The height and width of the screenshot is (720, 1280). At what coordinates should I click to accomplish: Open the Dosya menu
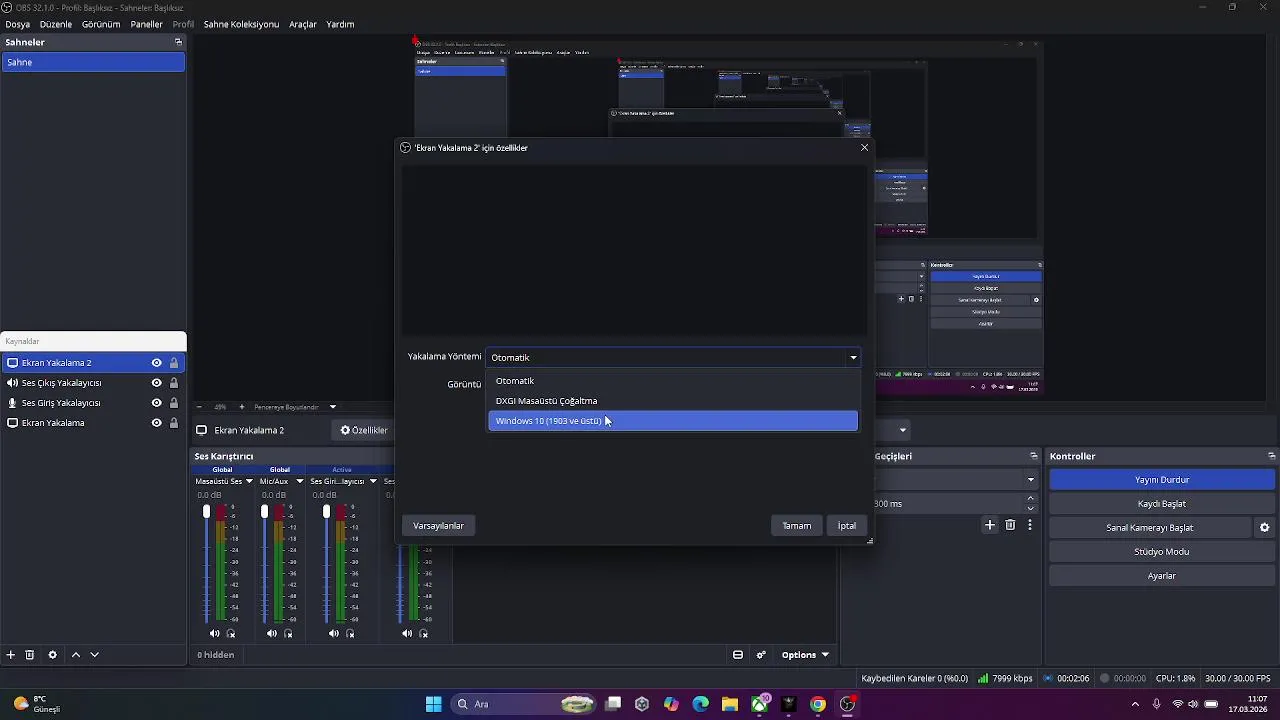18,24
